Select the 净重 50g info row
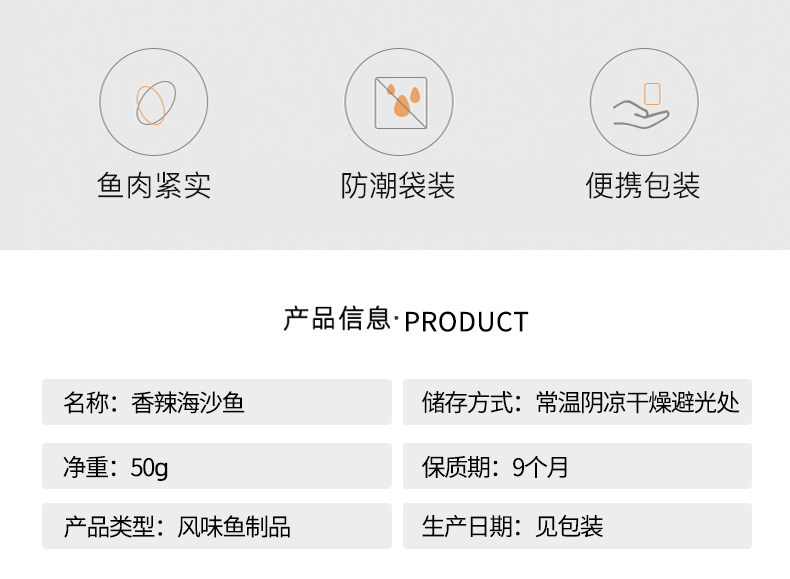The height and width of the screenshot is (579, 790). pyautogui.click(x=216, y=466)
